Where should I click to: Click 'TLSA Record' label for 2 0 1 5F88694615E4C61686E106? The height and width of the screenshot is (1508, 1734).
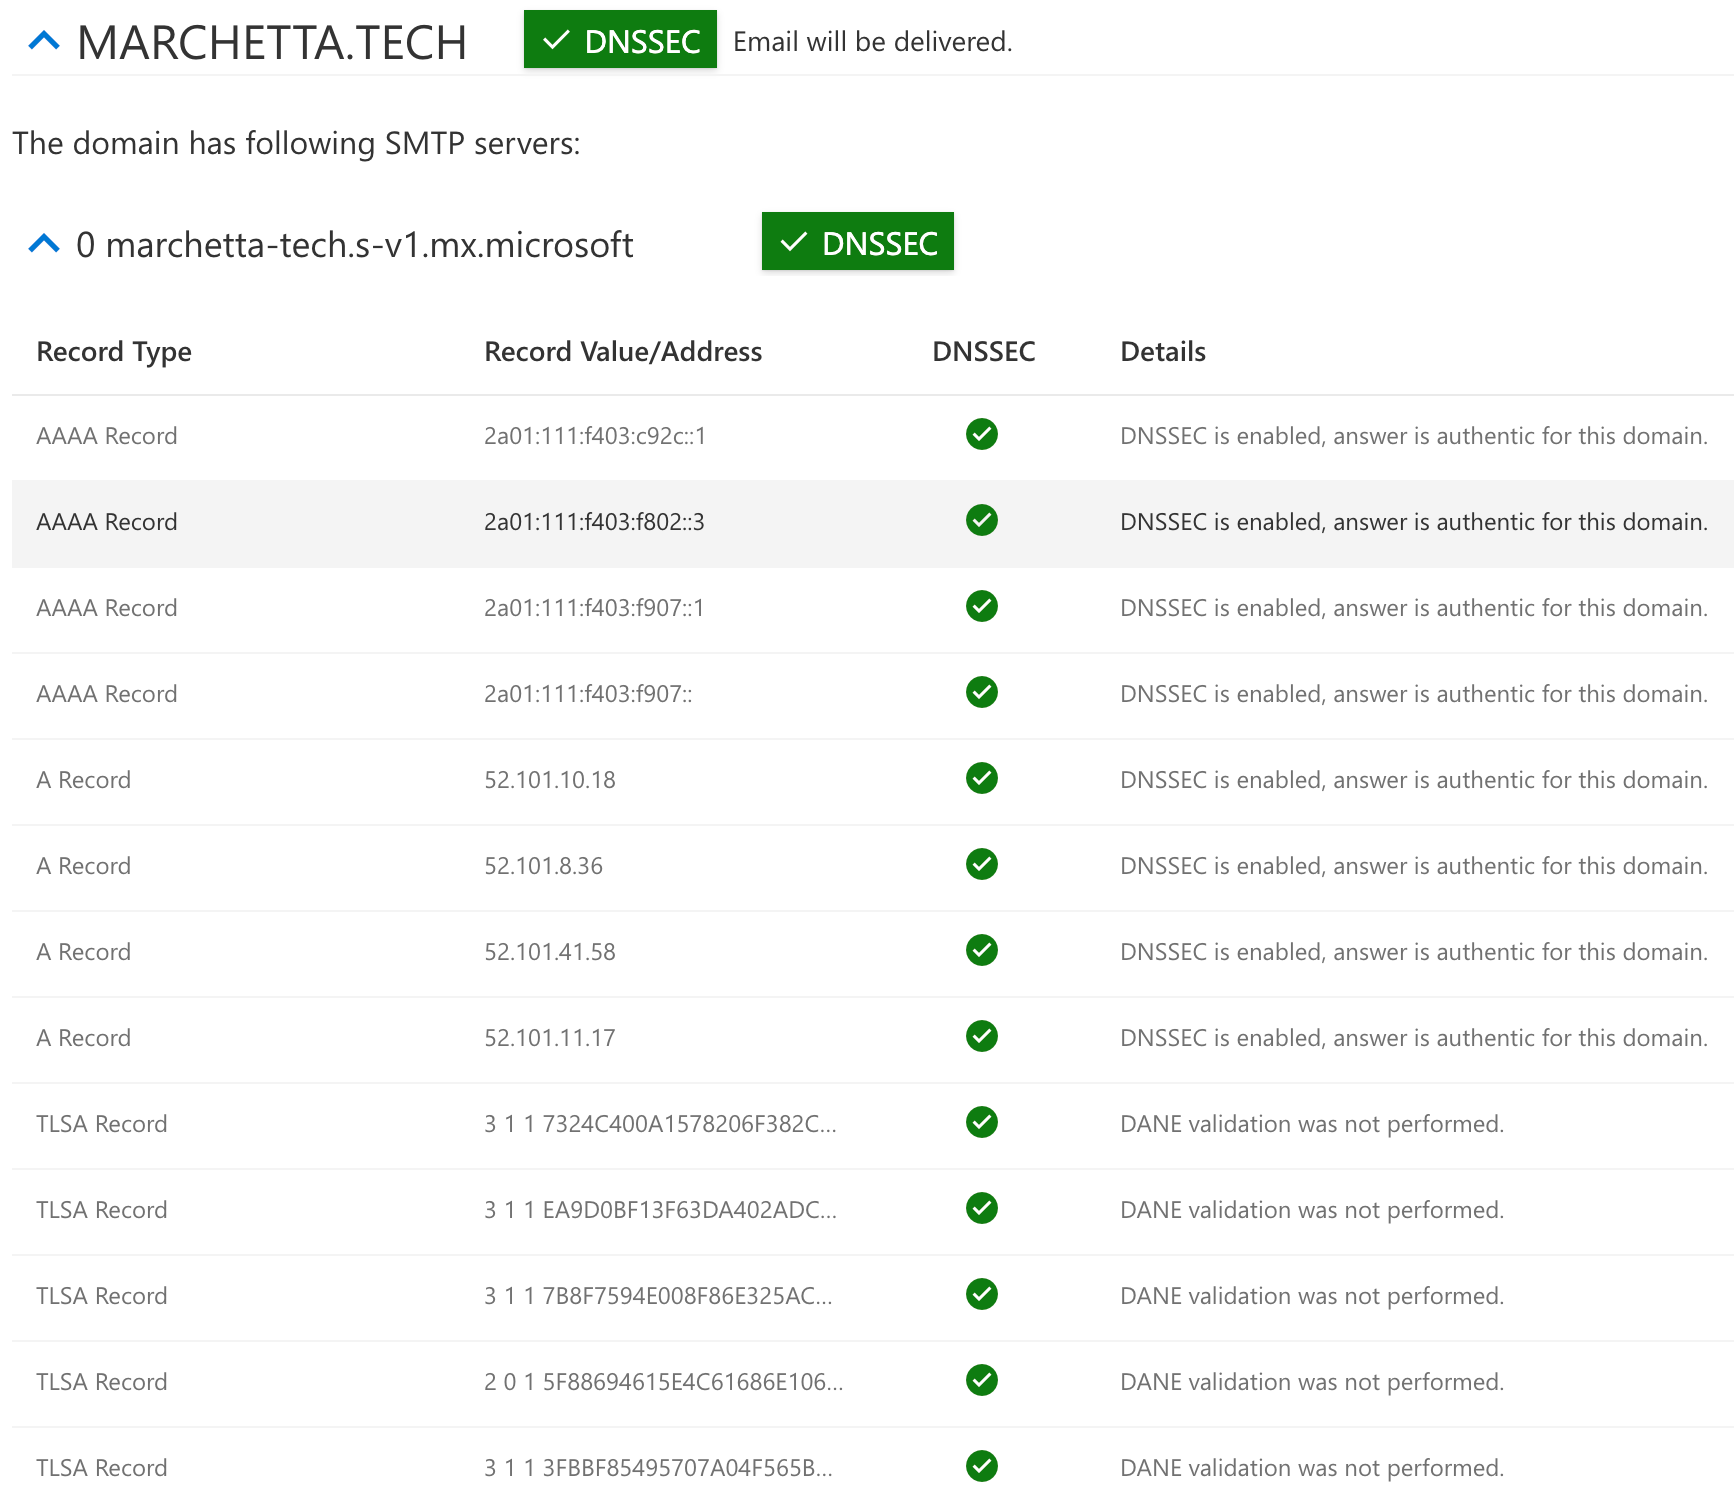pyautogui.click(x=102, y=1382)
